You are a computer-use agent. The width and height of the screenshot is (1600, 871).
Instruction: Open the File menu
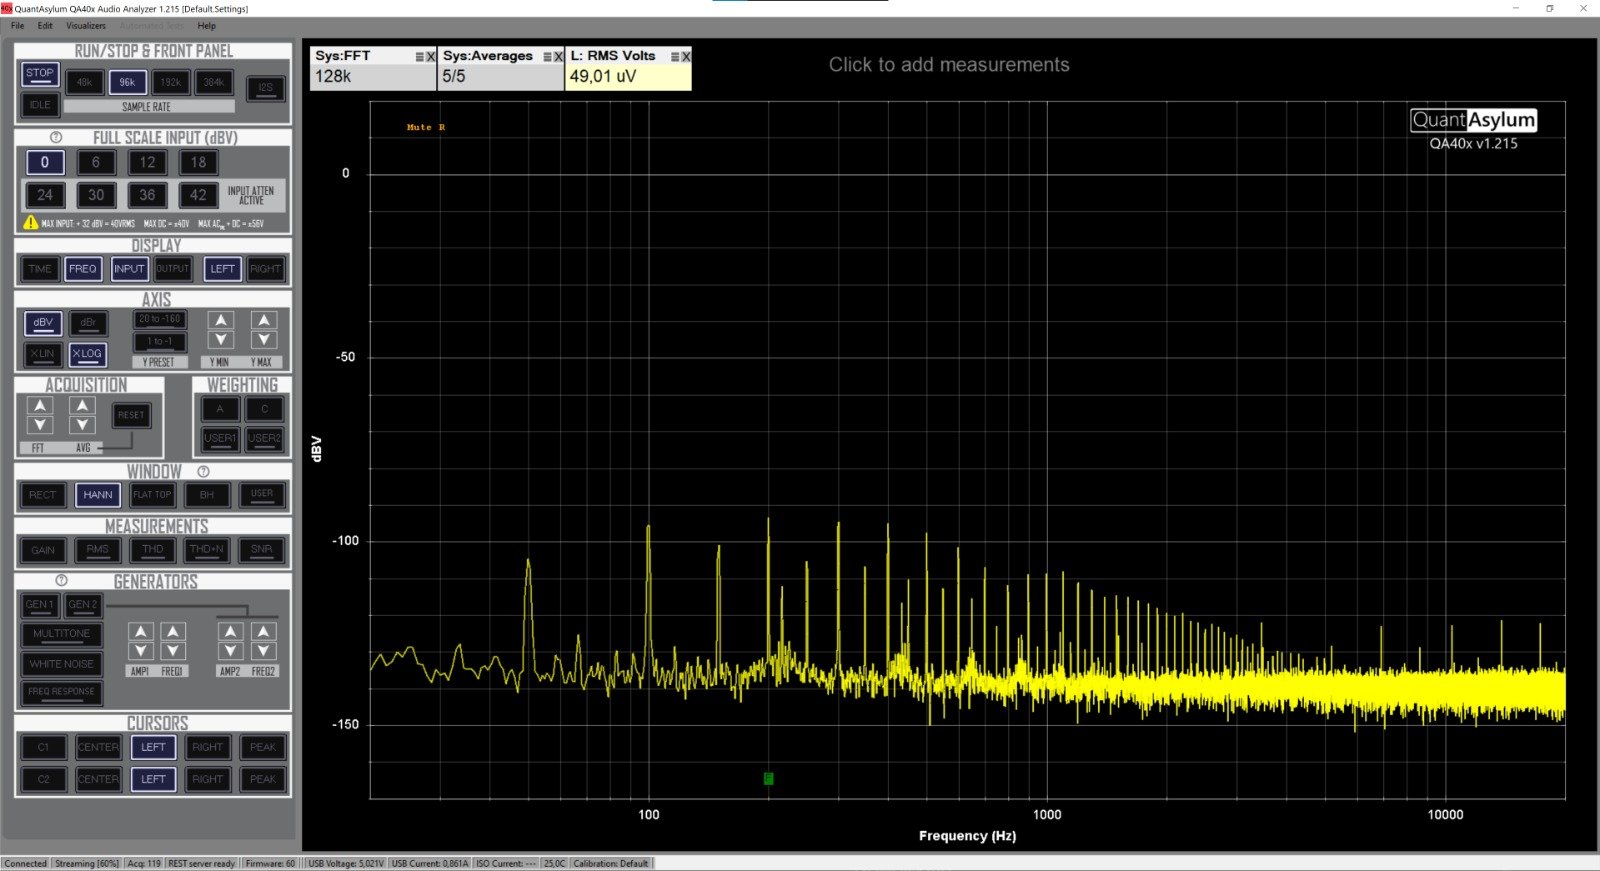17,26
